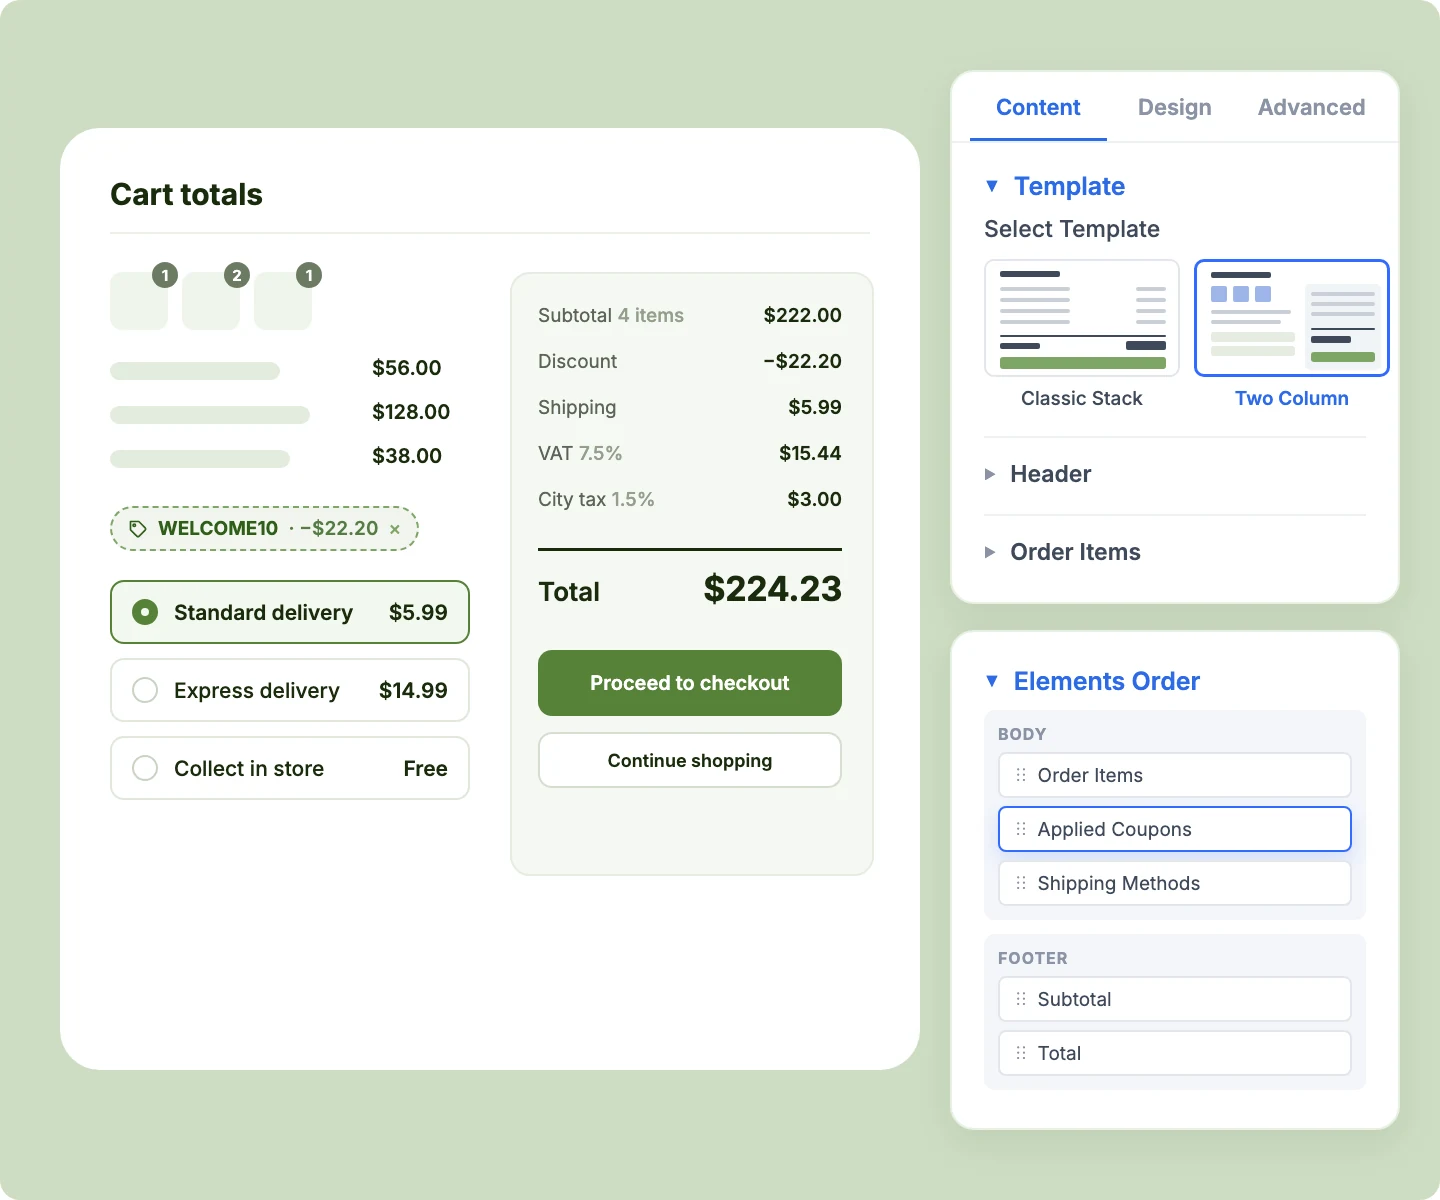Screen dimensions: 1440x1200
Task: Click the product thumbnail with badge 2
Action: [211, 301]
